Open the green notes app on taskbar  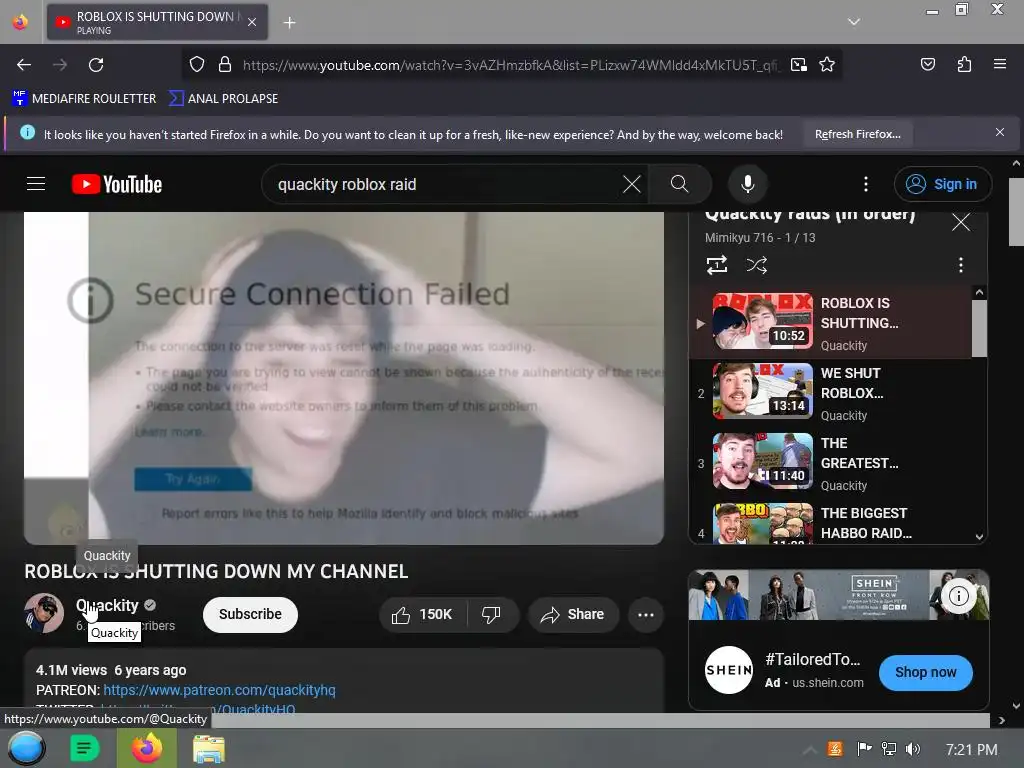coord(84,748)
